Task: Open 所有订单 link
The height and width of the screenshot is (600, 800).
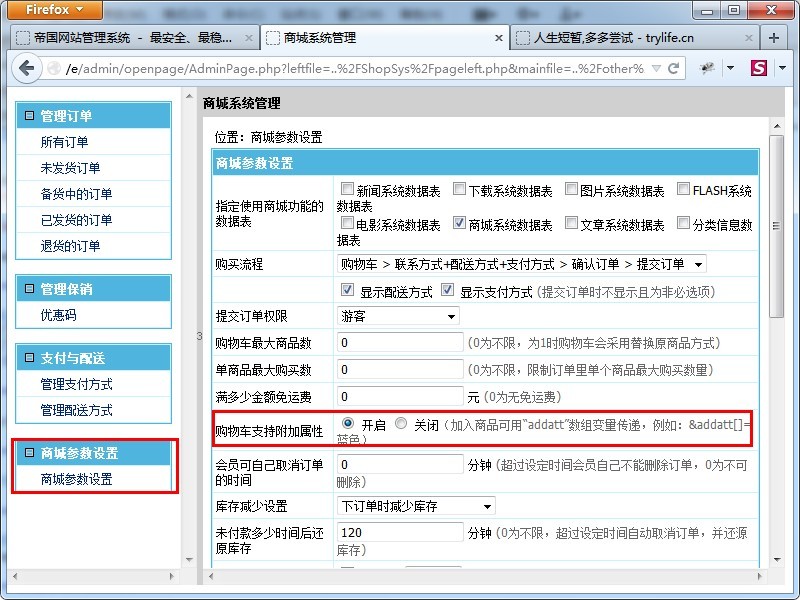Action: click(x=64, y=142)
